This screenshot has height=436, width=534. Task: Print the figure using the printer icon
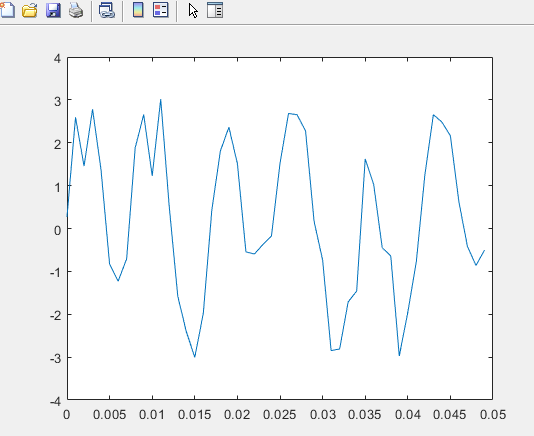coord(76,10)
